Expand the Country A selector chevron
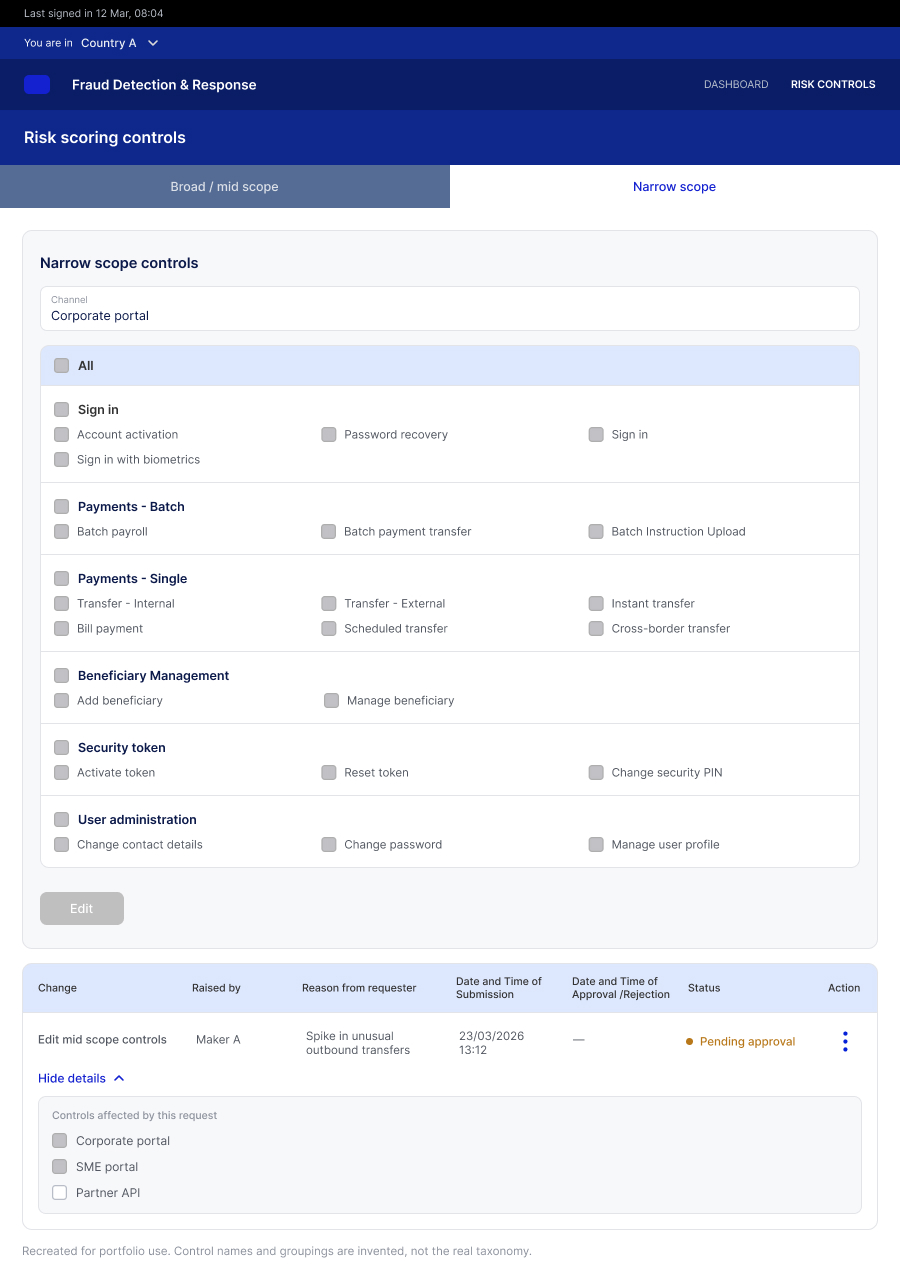Image resolution: width=900 pixels, height=1284 pixels. tap(153, 43)
